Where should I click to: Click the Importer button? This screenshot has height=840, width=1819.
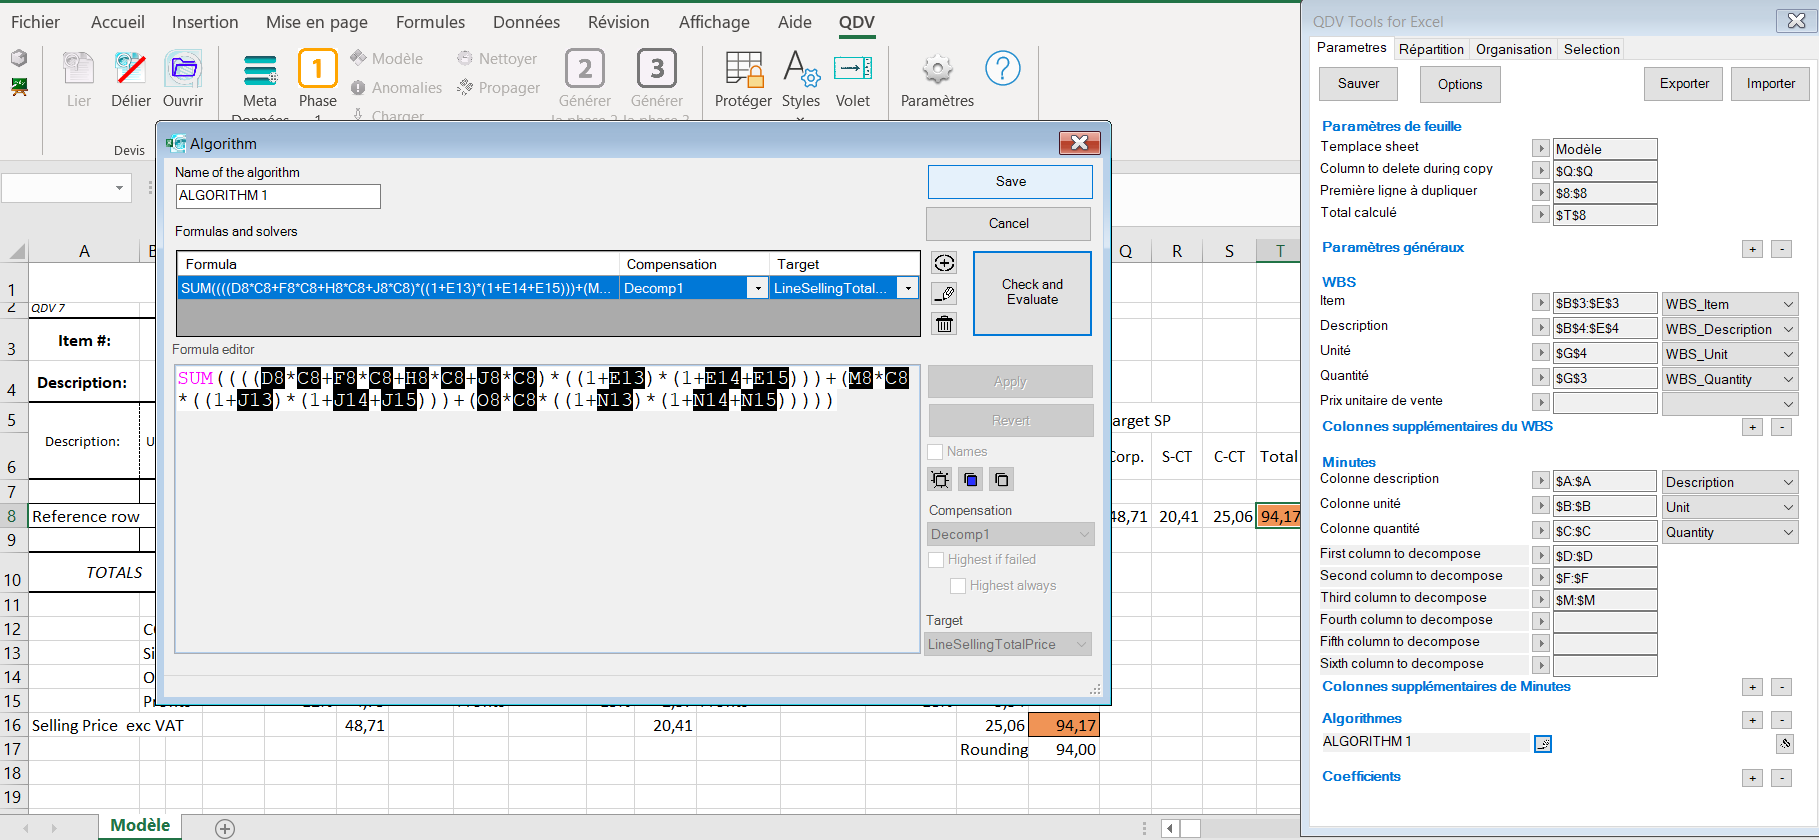(x=1771, y=84)
